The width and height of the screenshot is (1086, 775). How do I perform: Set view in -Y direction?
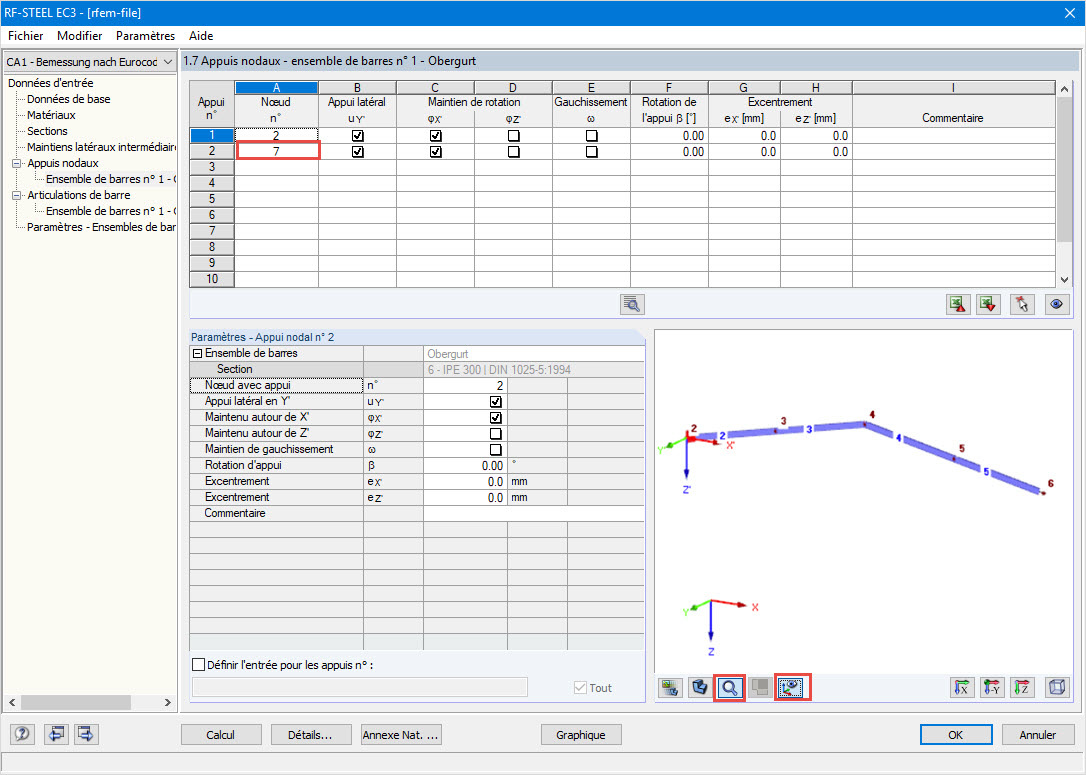click(x=992, y=688)
